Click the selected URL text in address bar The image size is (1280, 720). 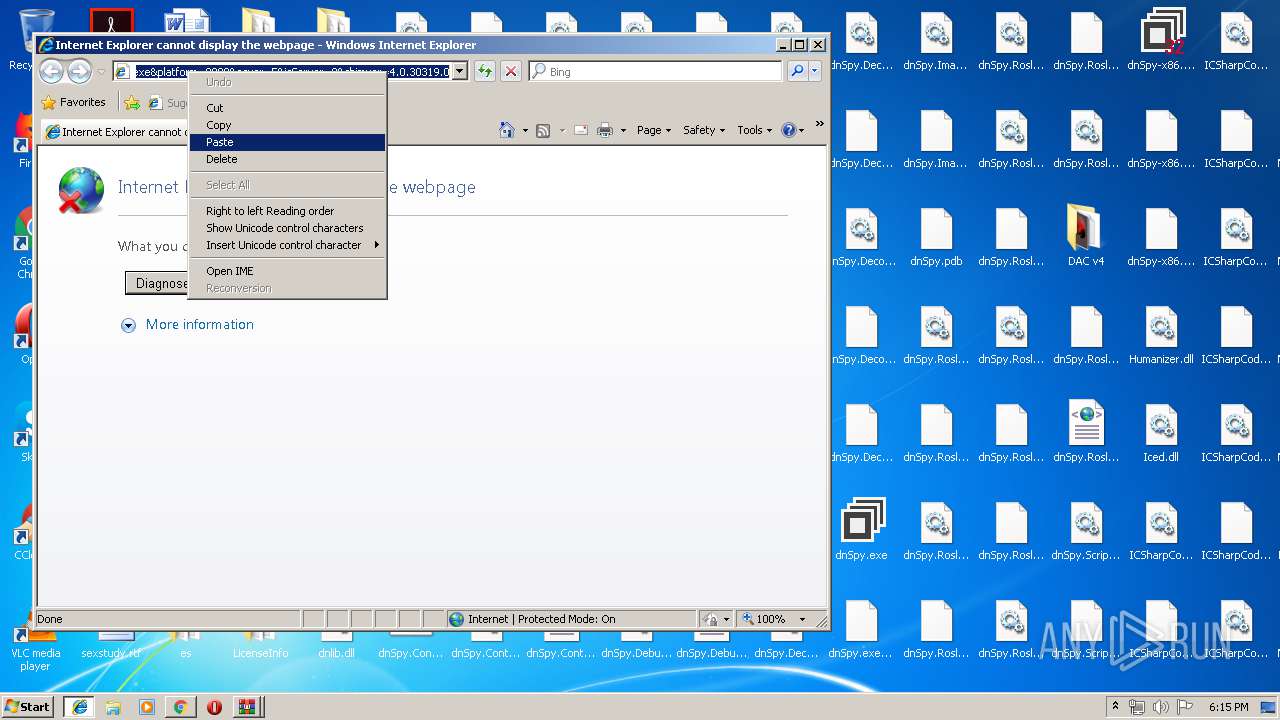point(292,72)
